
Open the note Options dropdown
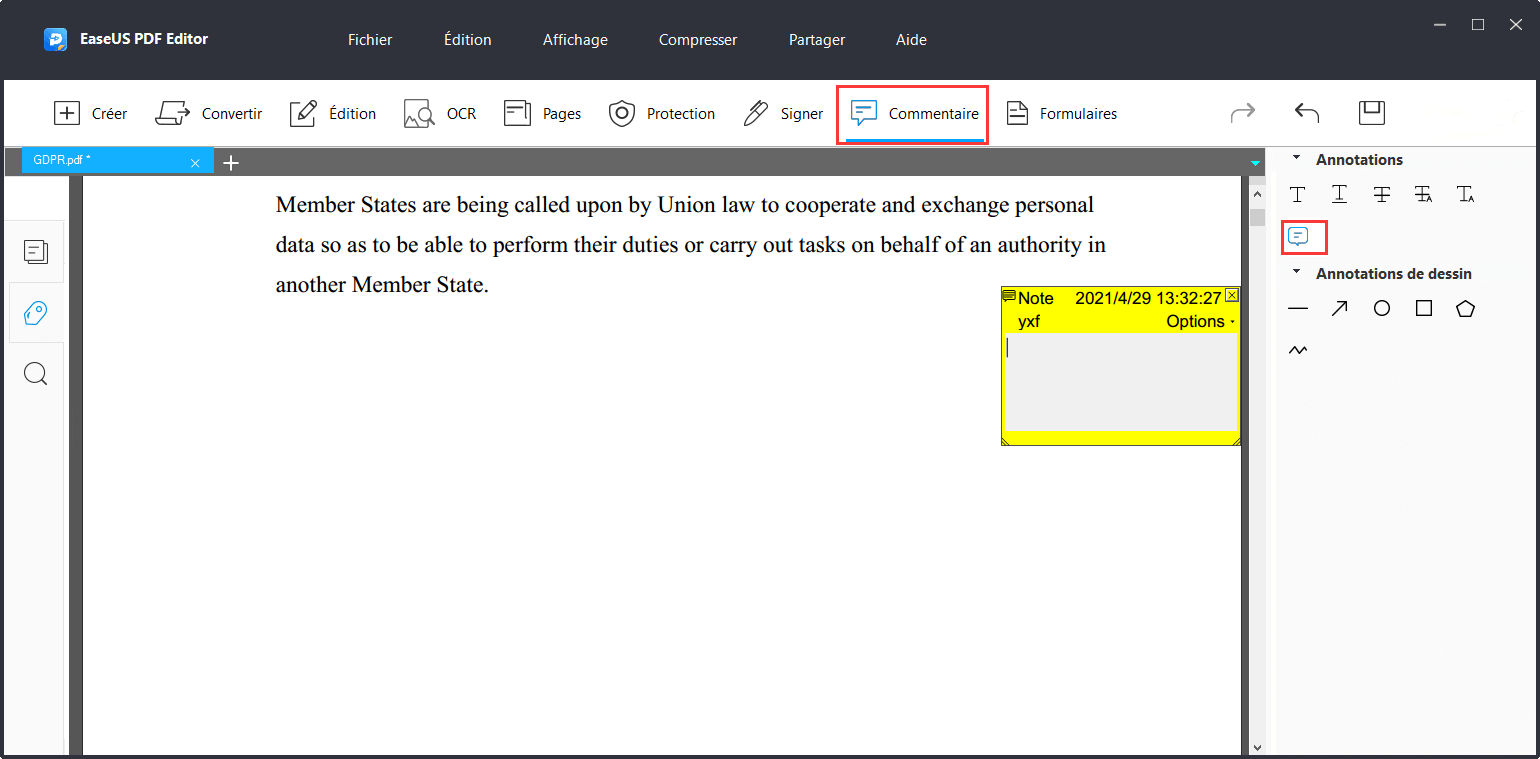(1200, 322)
